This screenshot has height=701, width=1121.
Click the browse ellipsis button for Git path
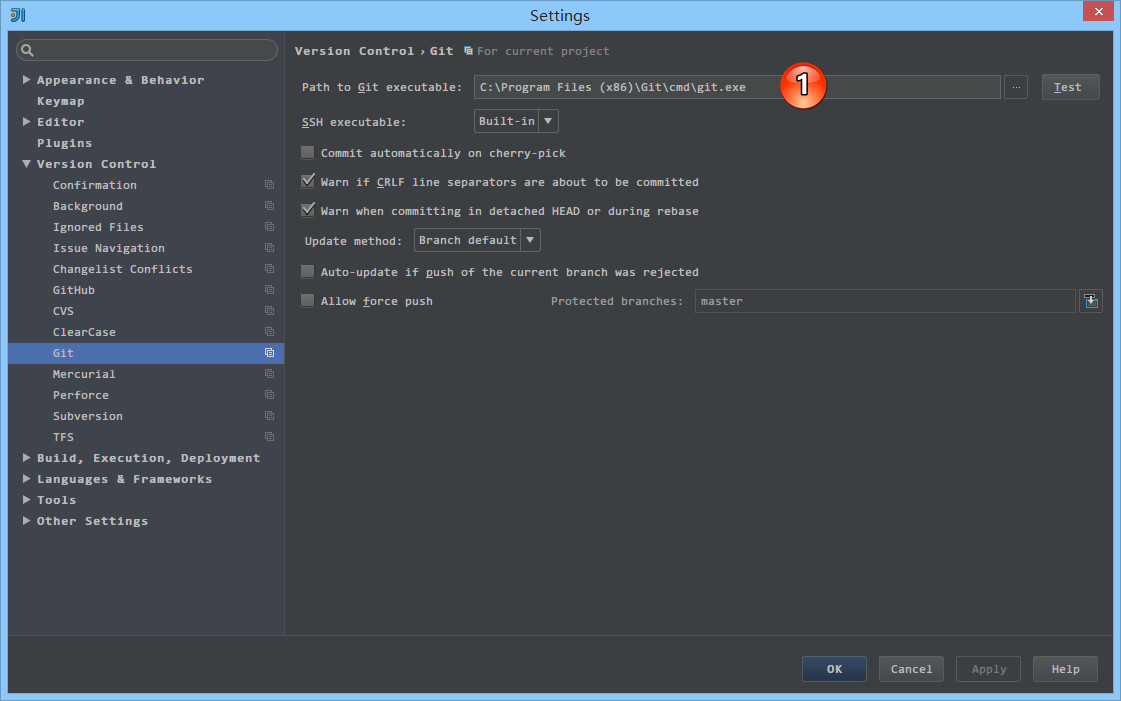[x=1016, y=87]
